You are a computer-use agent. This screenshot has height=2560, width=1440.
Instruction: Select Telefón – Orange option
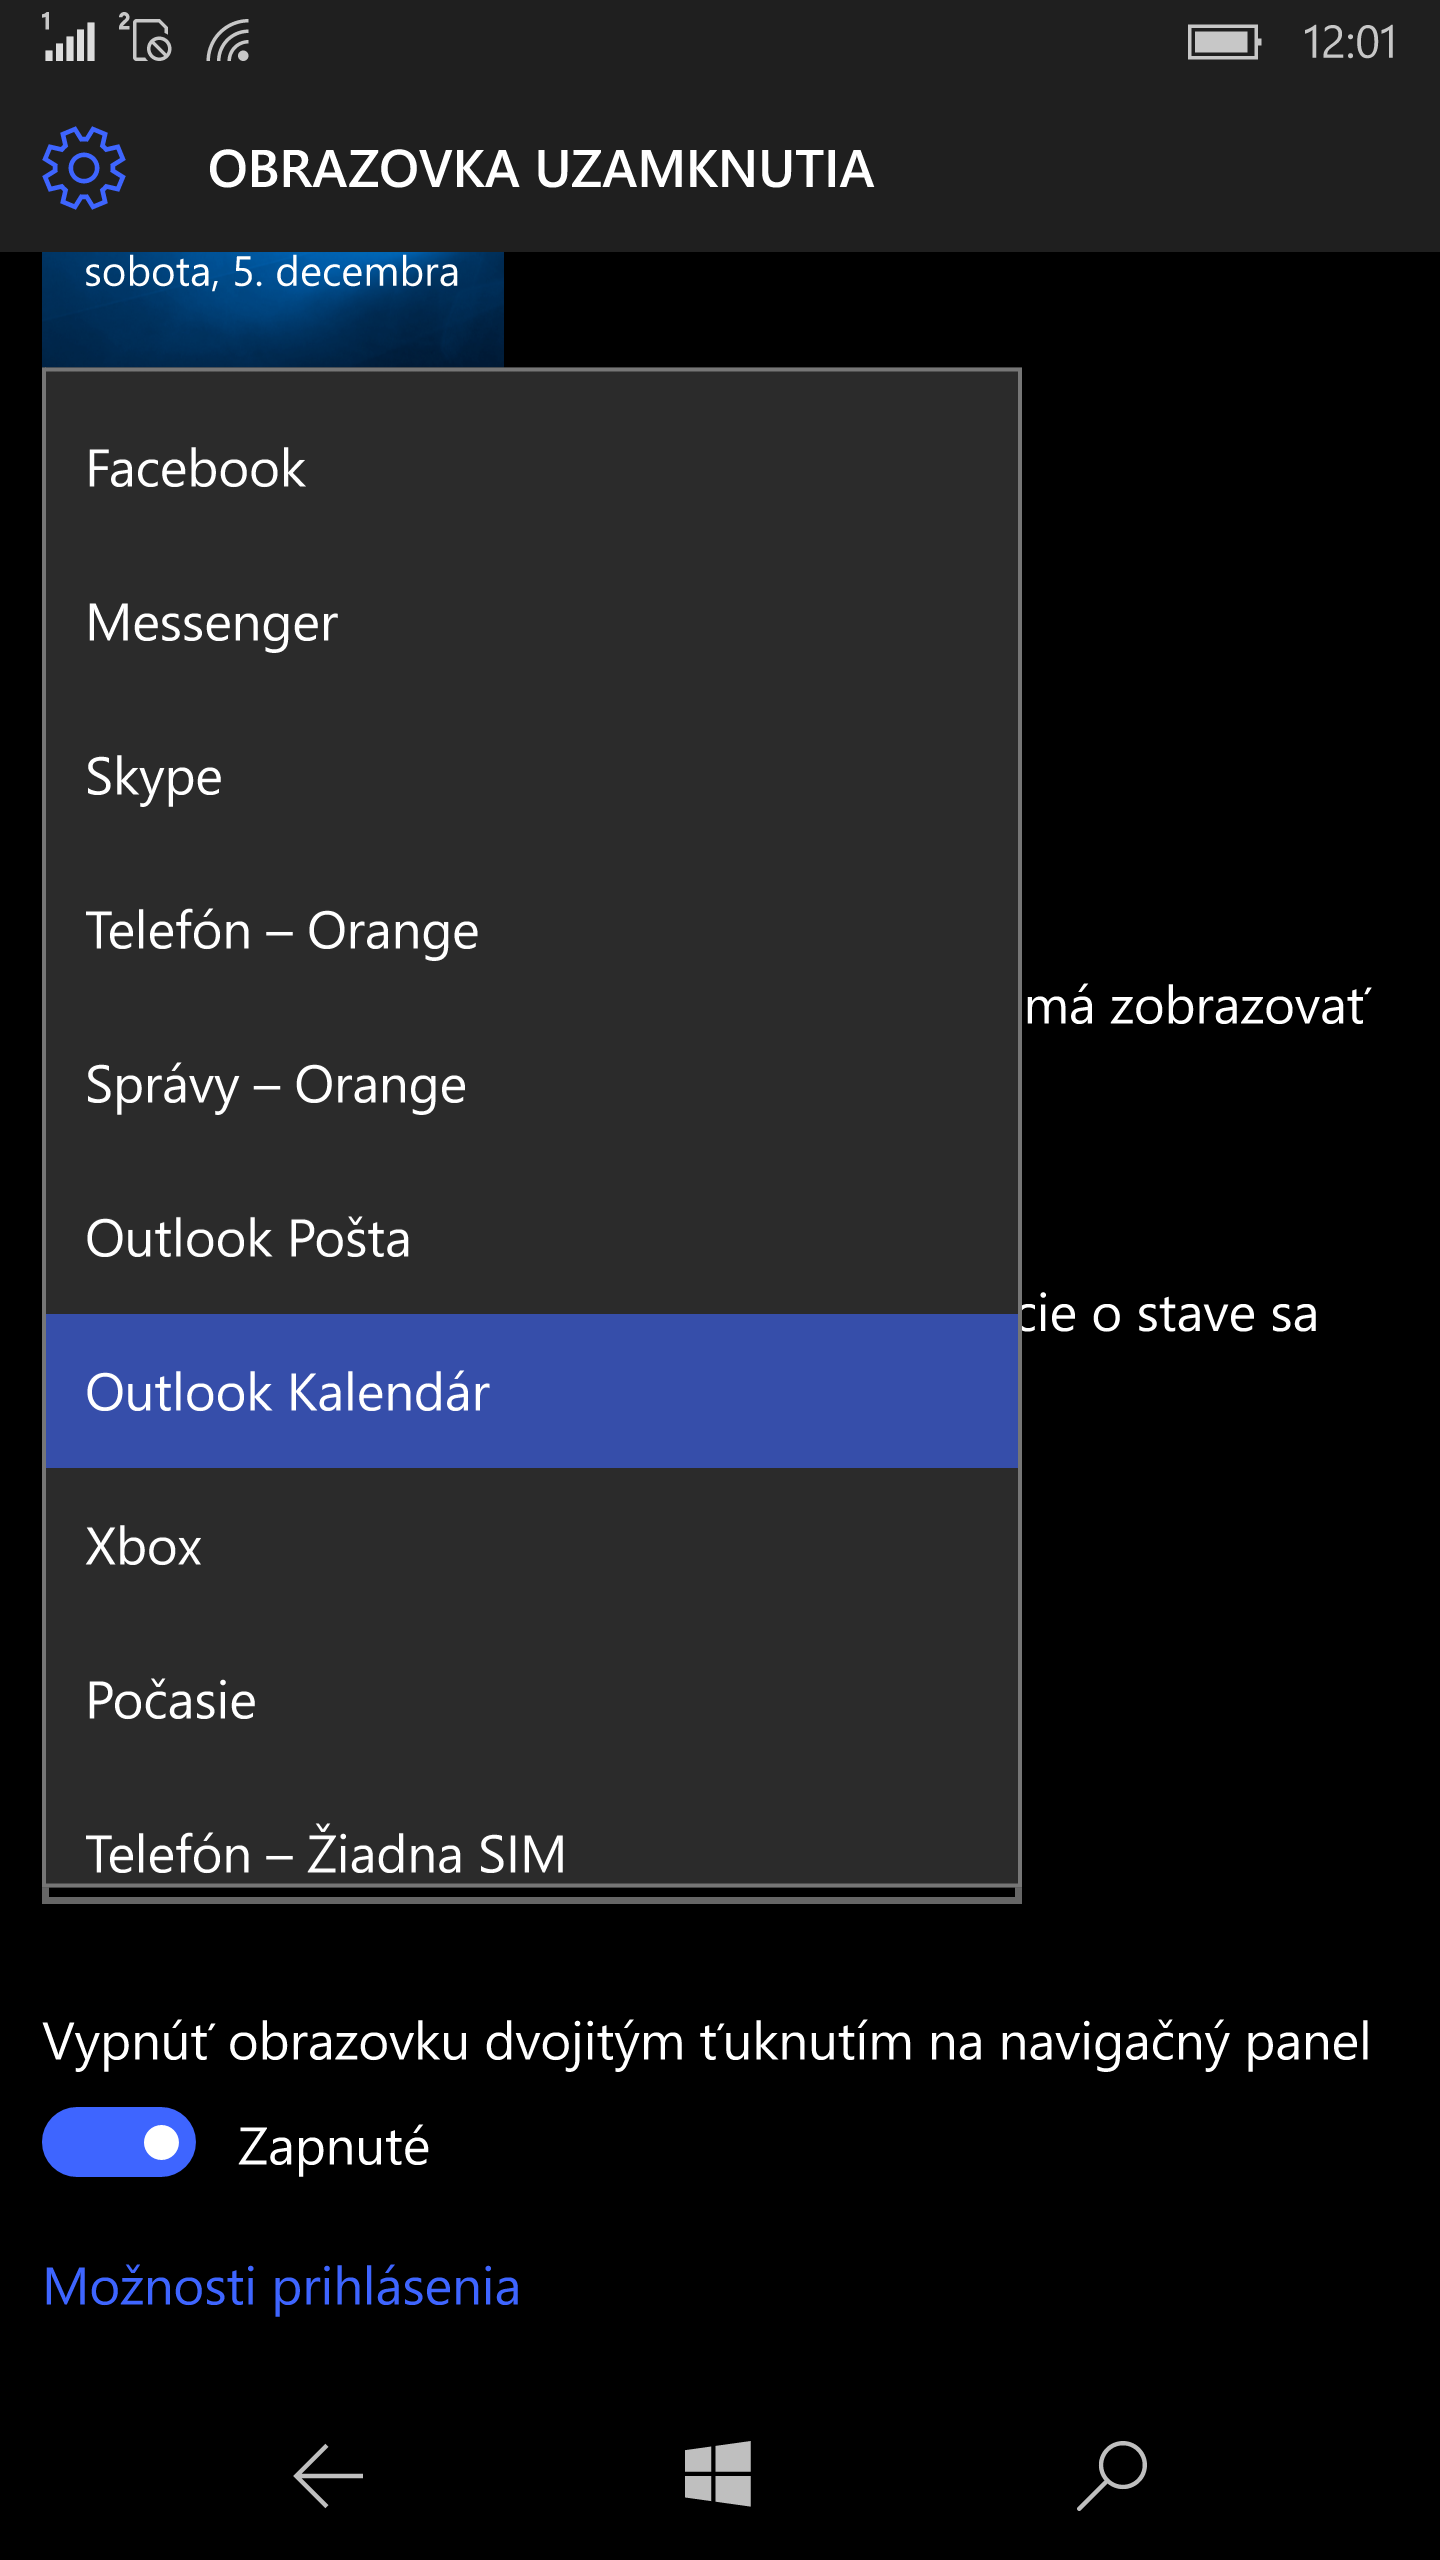[x=532, y=930]
